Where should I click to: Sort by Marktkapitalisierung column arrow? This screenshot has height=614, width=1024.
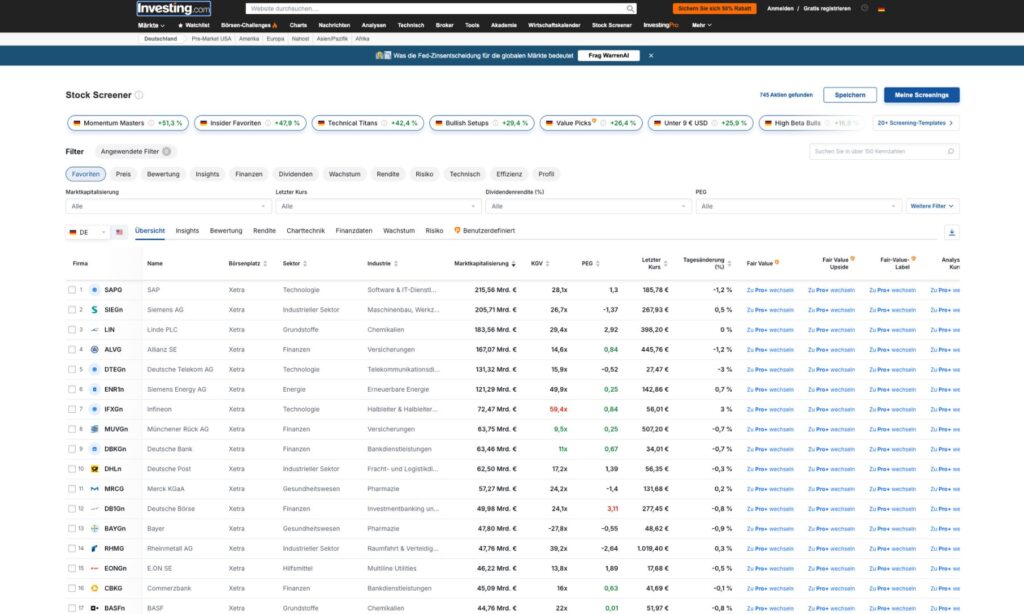pos(513,264)
